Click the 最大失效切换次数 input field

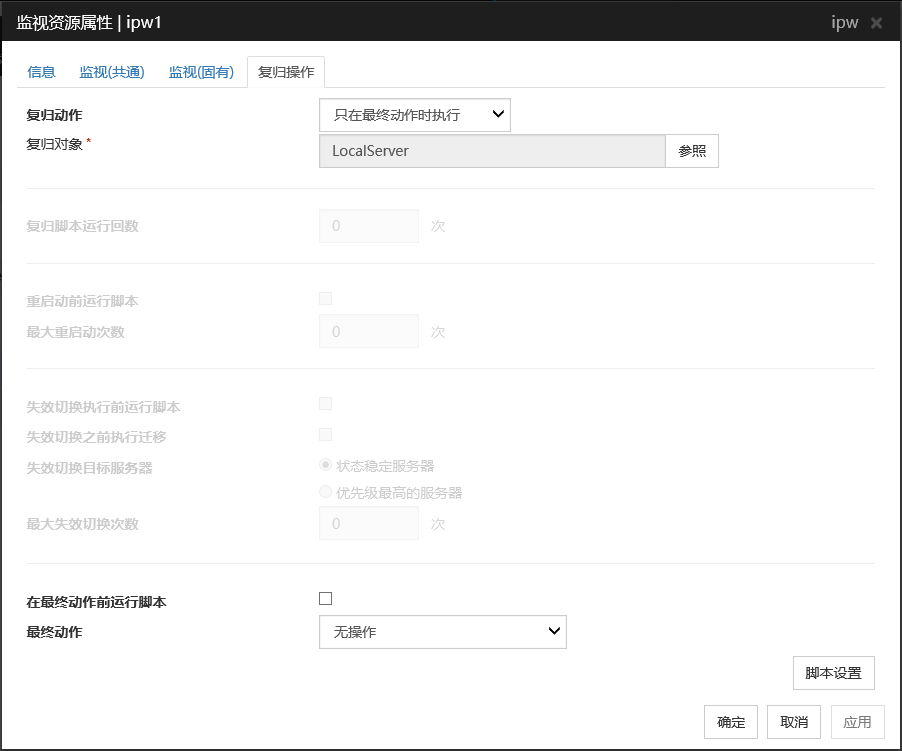pyautogui.click(x=369, y=524)
